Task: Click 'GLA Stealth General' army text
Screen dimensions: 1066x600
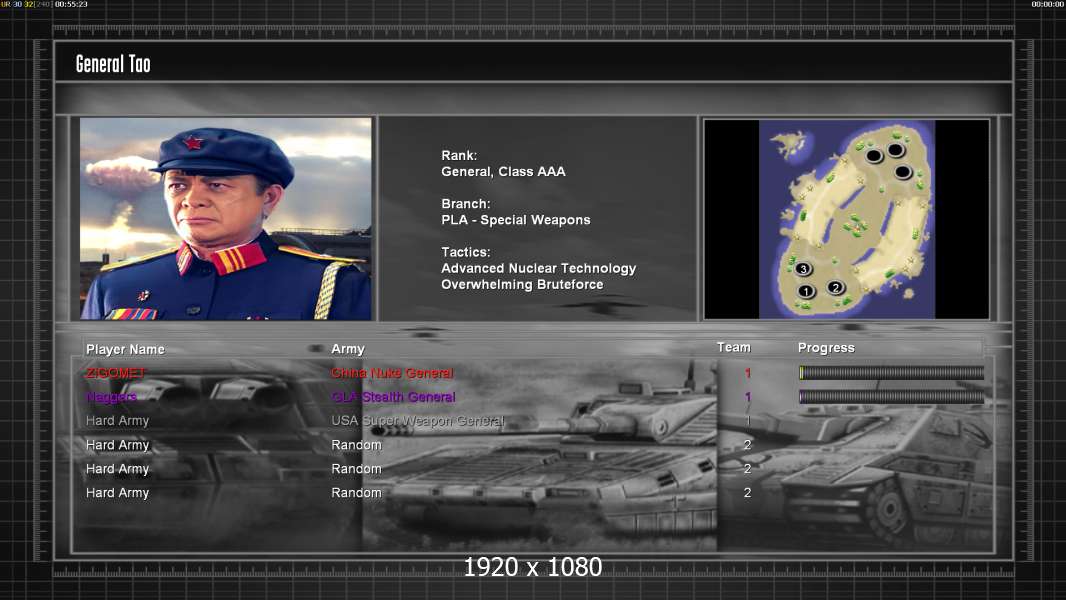Action: pyautogui.click(x=394, y=397)
